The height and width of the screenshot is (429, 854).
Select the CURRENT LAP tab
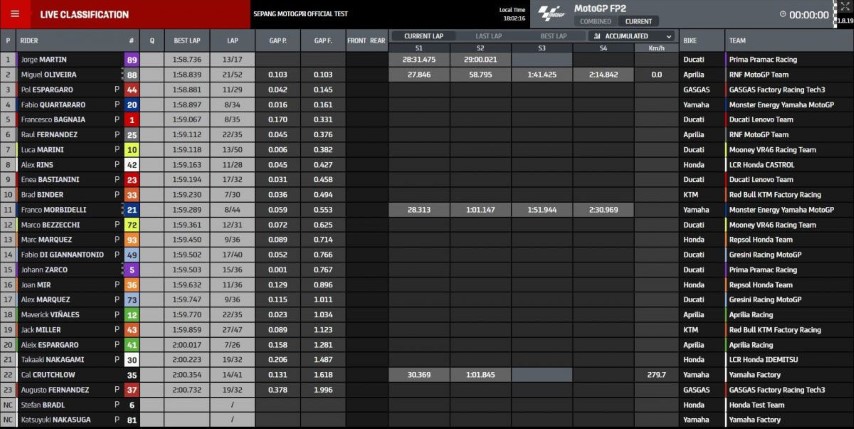tap(423, 36)
